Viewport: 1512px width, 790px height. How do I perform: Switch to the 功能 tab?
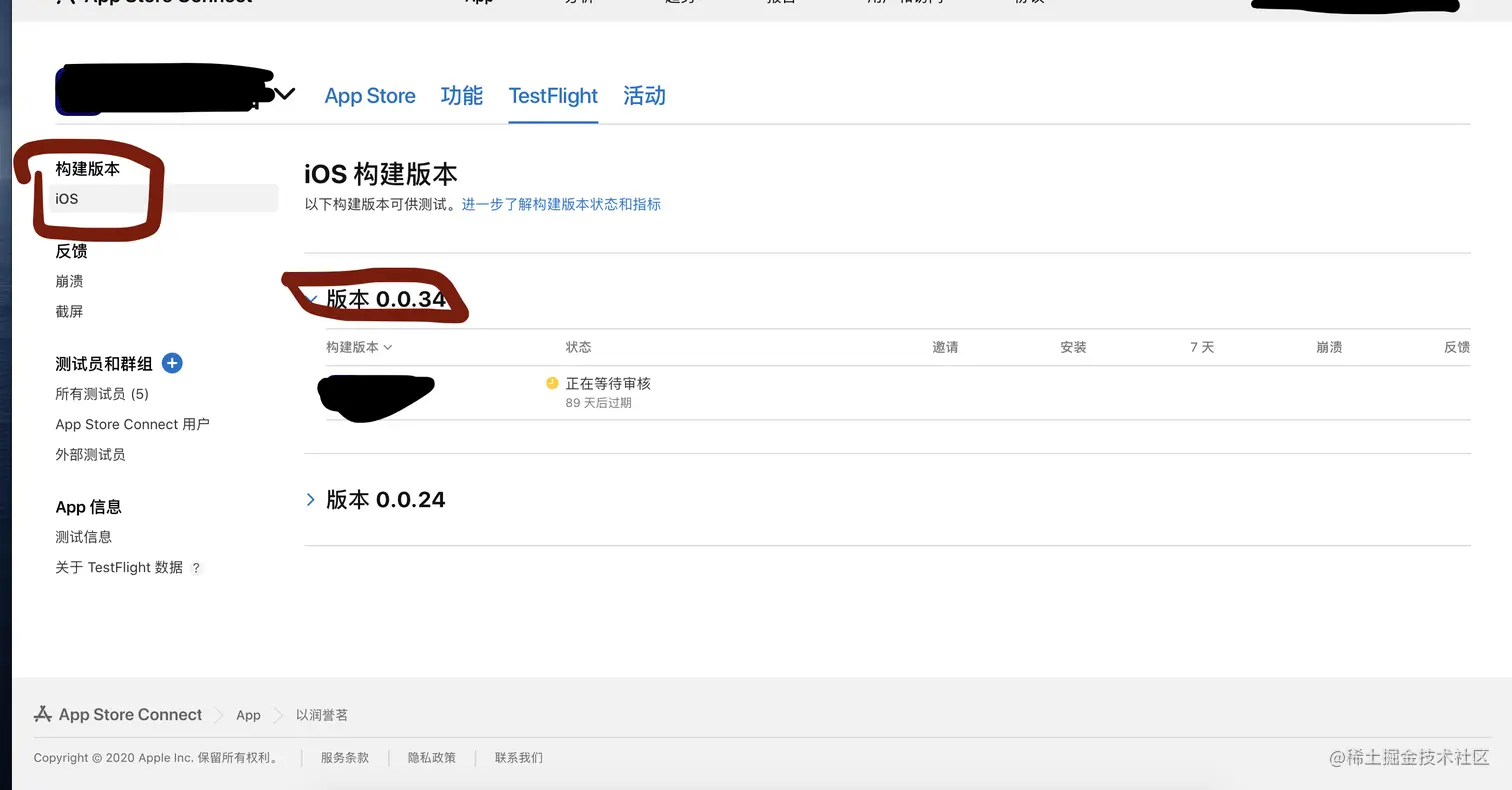(461, 96)
